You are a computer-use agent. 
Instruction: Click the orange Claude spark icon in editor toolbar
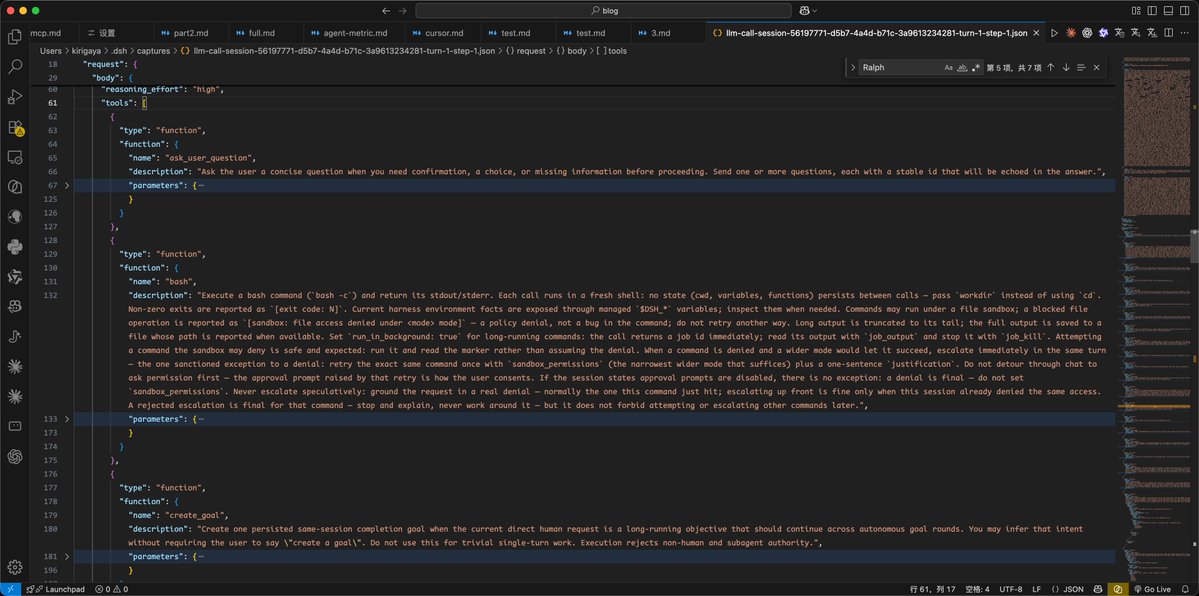pos(1071,33)
